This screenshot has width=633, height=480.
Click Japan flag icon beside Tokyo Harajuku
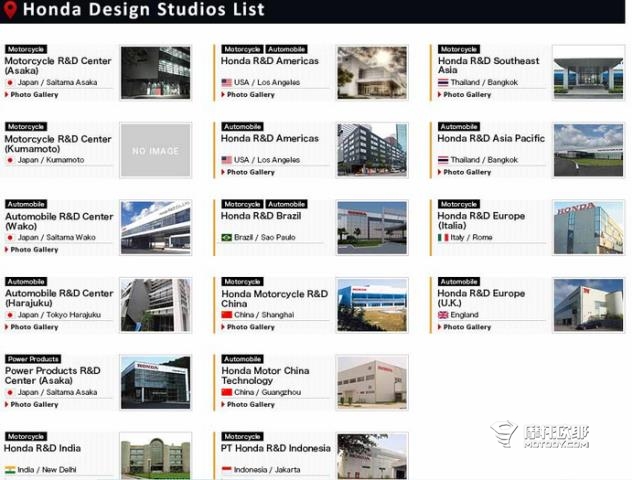[x=10, y=315]
